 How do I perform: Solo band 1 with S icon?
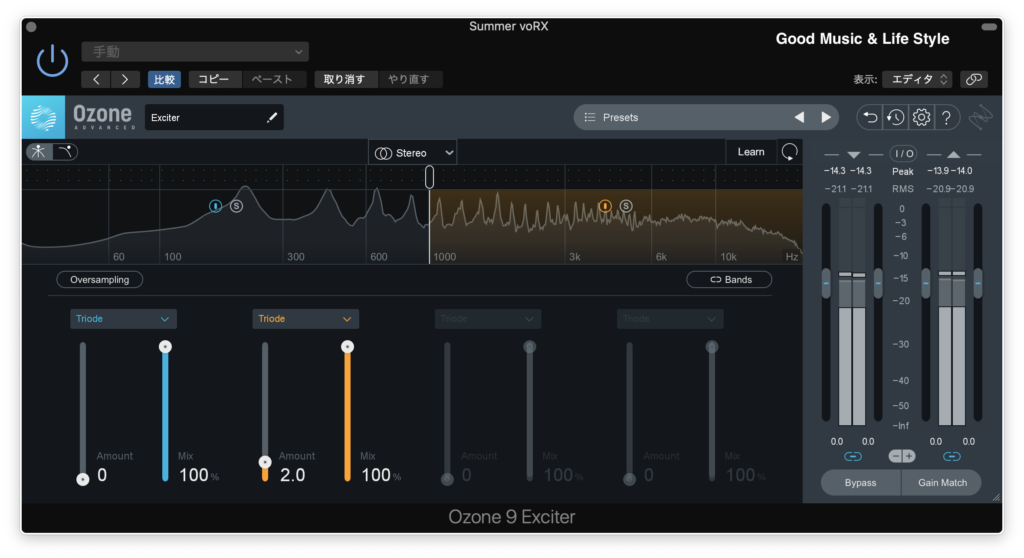point(236,206)
